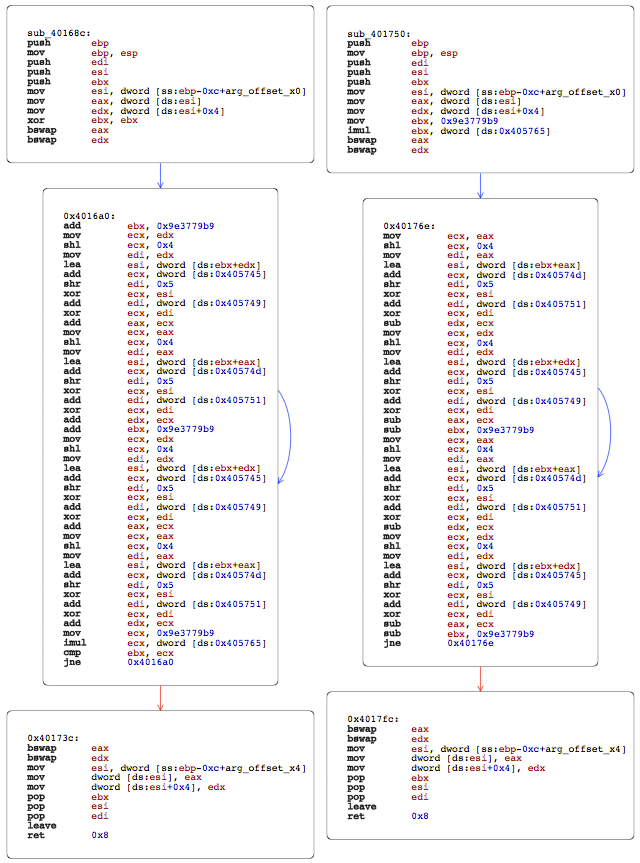Click 'pop ebx' in block 0x4017fc

click(388, 778)
